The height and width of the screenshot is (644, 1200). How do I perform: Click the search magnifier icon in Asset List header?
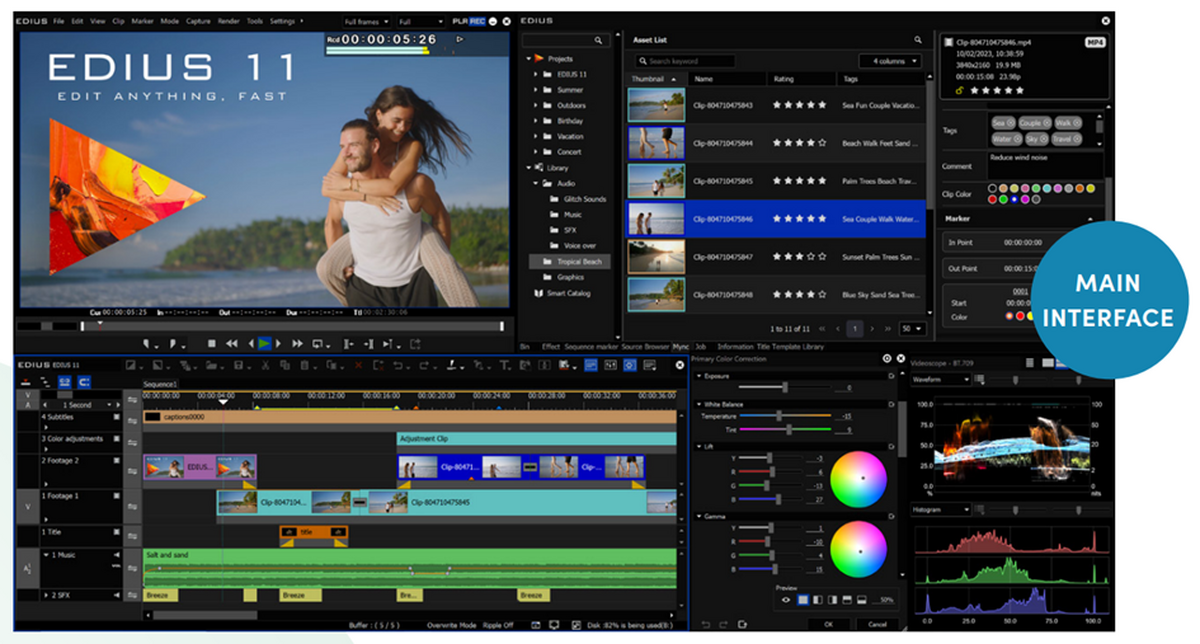917,40
